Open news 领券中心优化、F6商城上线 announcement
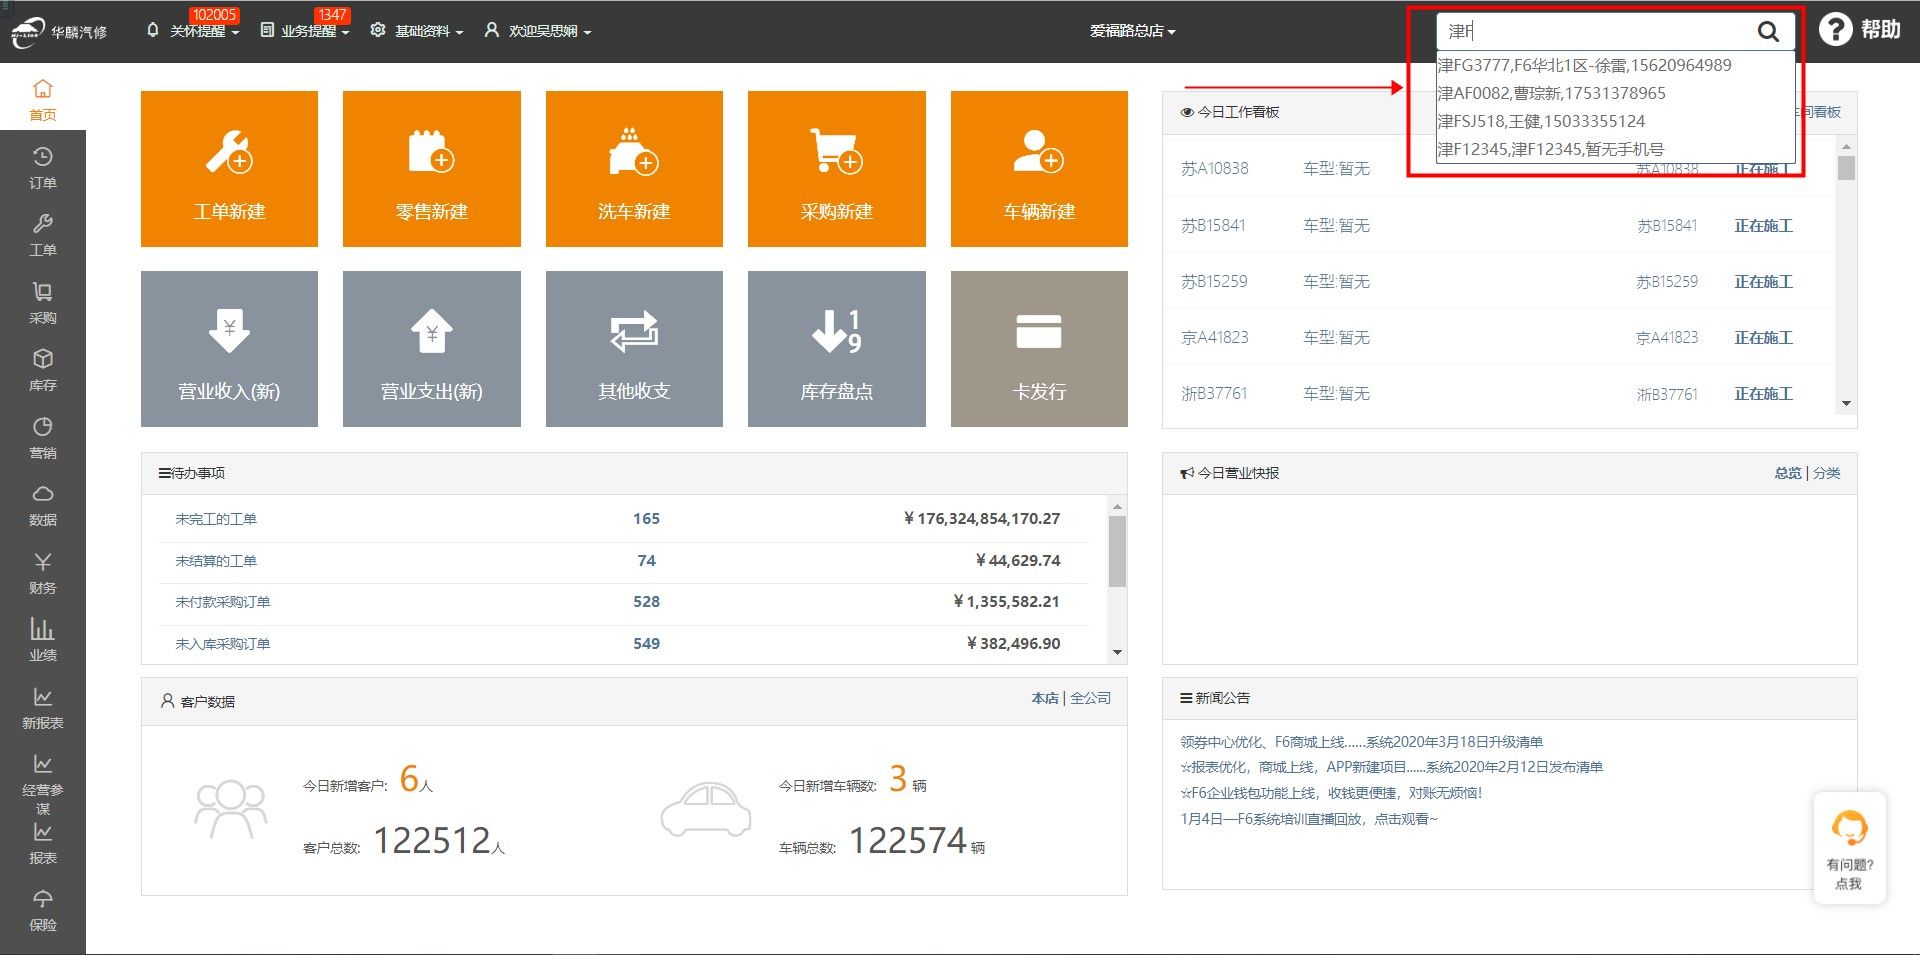 1361,742
